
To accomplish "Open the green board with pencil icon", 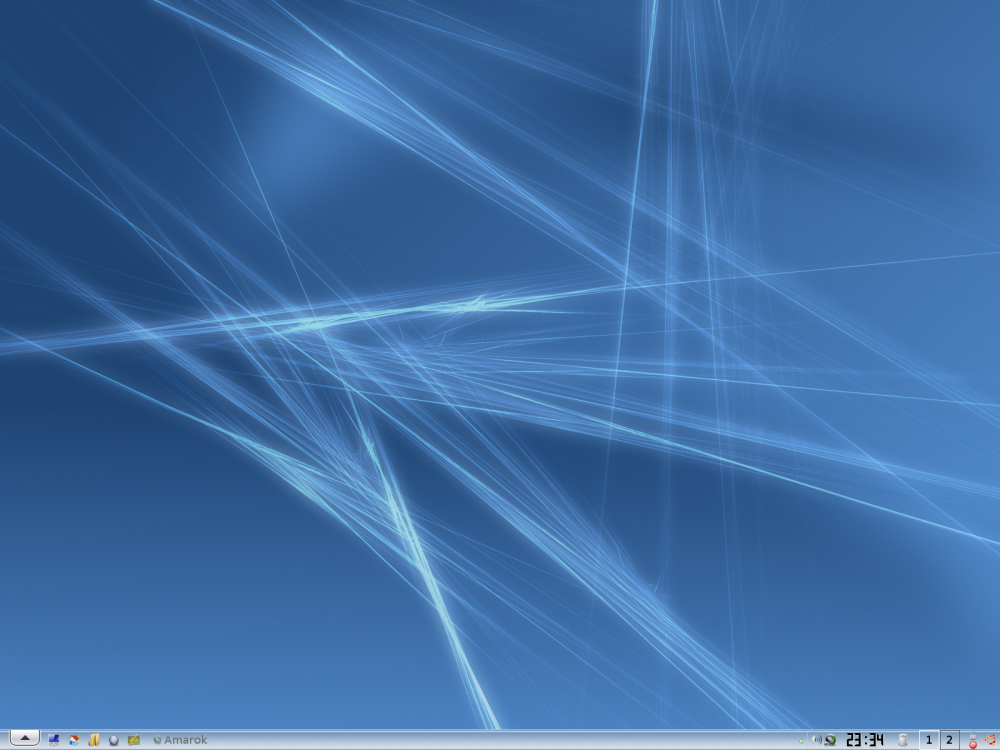I will pyautogui.click(x=134, y=740).
